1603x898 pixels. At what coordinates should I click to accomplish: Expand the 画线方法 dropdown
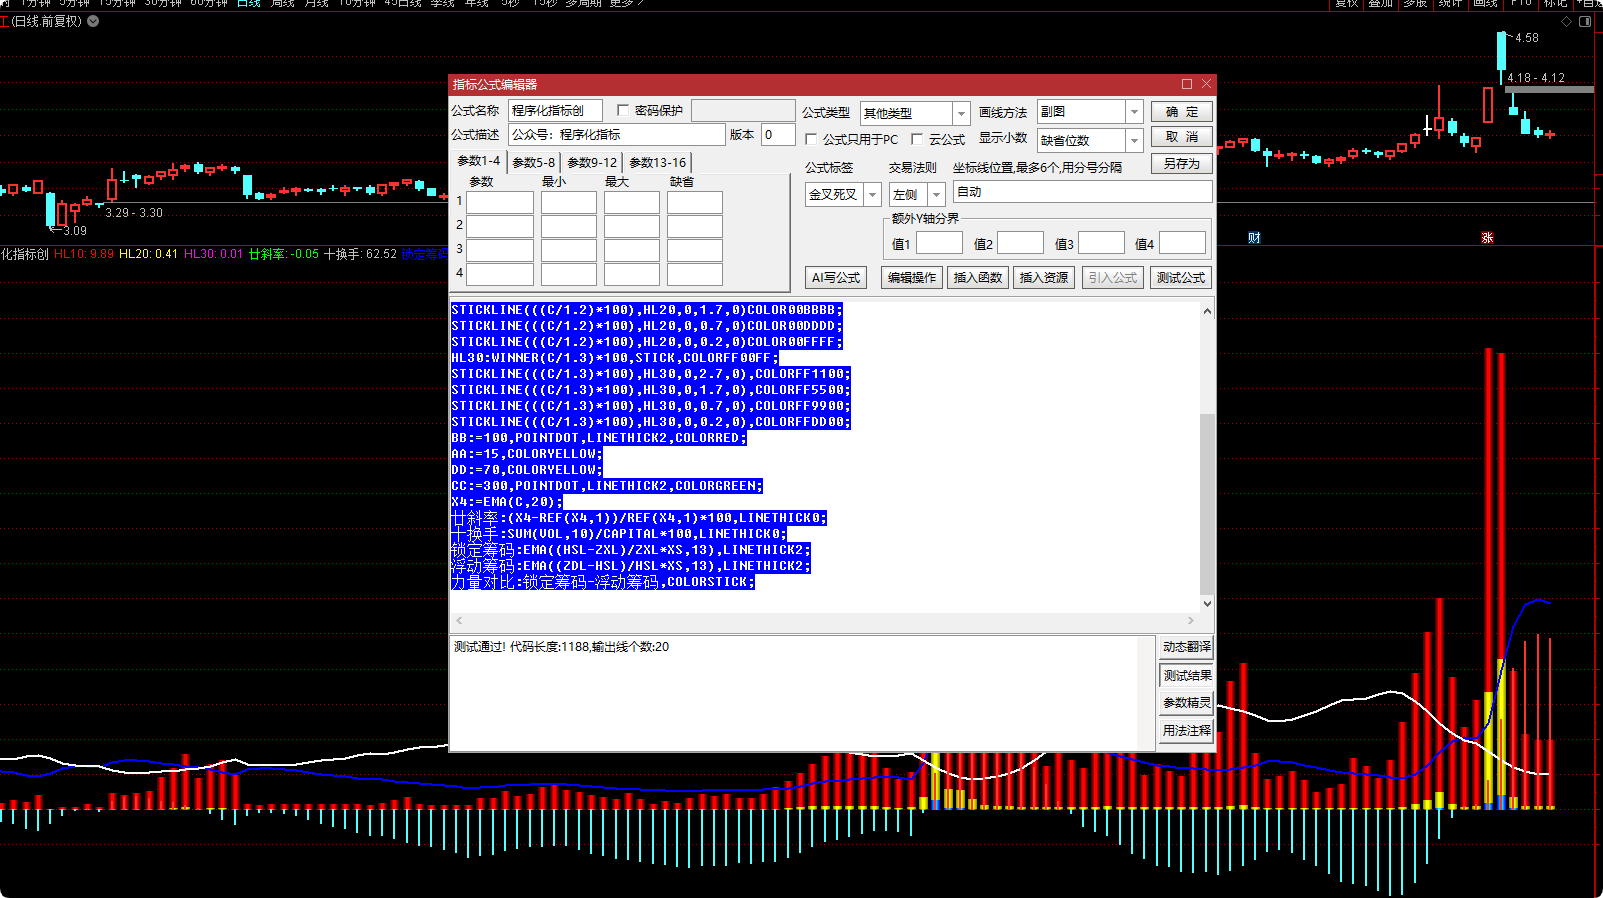(x=1134, y=112)
